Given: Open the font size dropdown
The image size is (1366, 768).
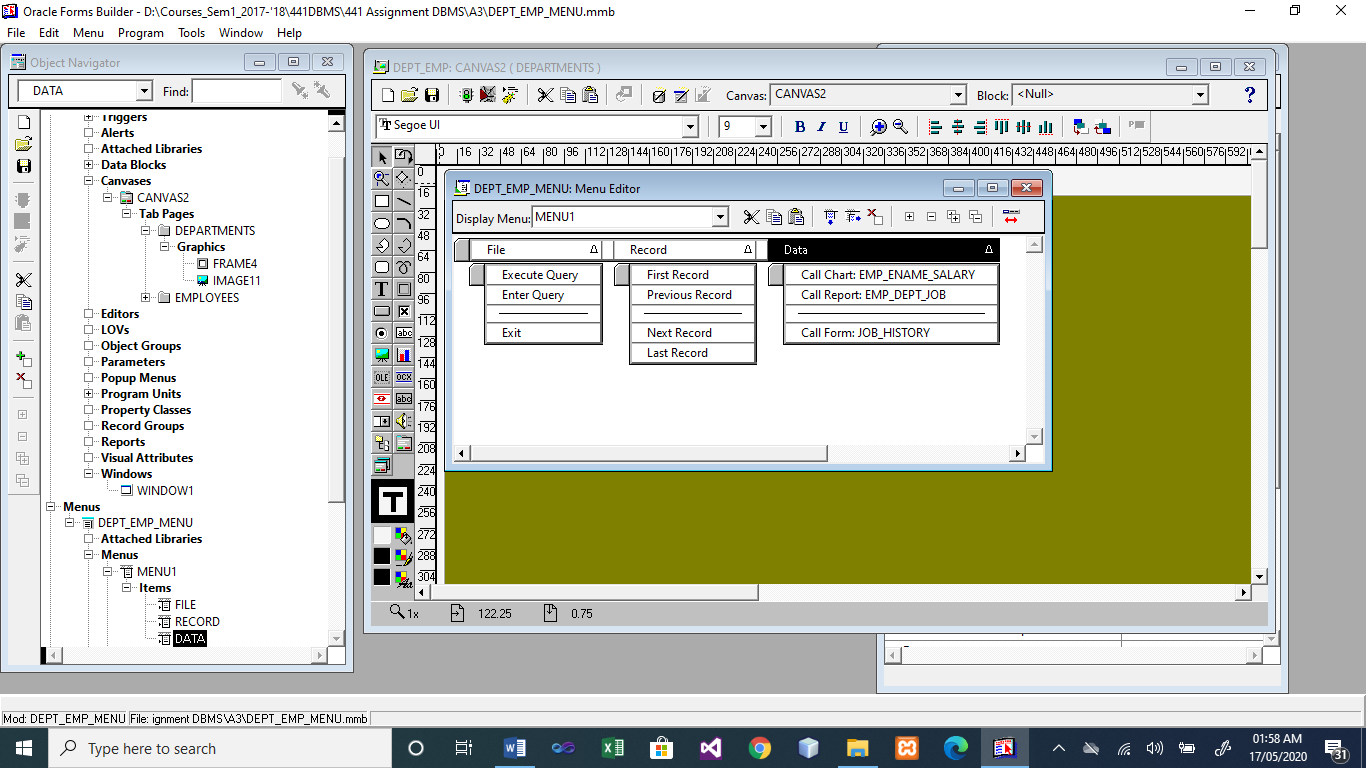Looking at the screenshot, I should 763,127.
